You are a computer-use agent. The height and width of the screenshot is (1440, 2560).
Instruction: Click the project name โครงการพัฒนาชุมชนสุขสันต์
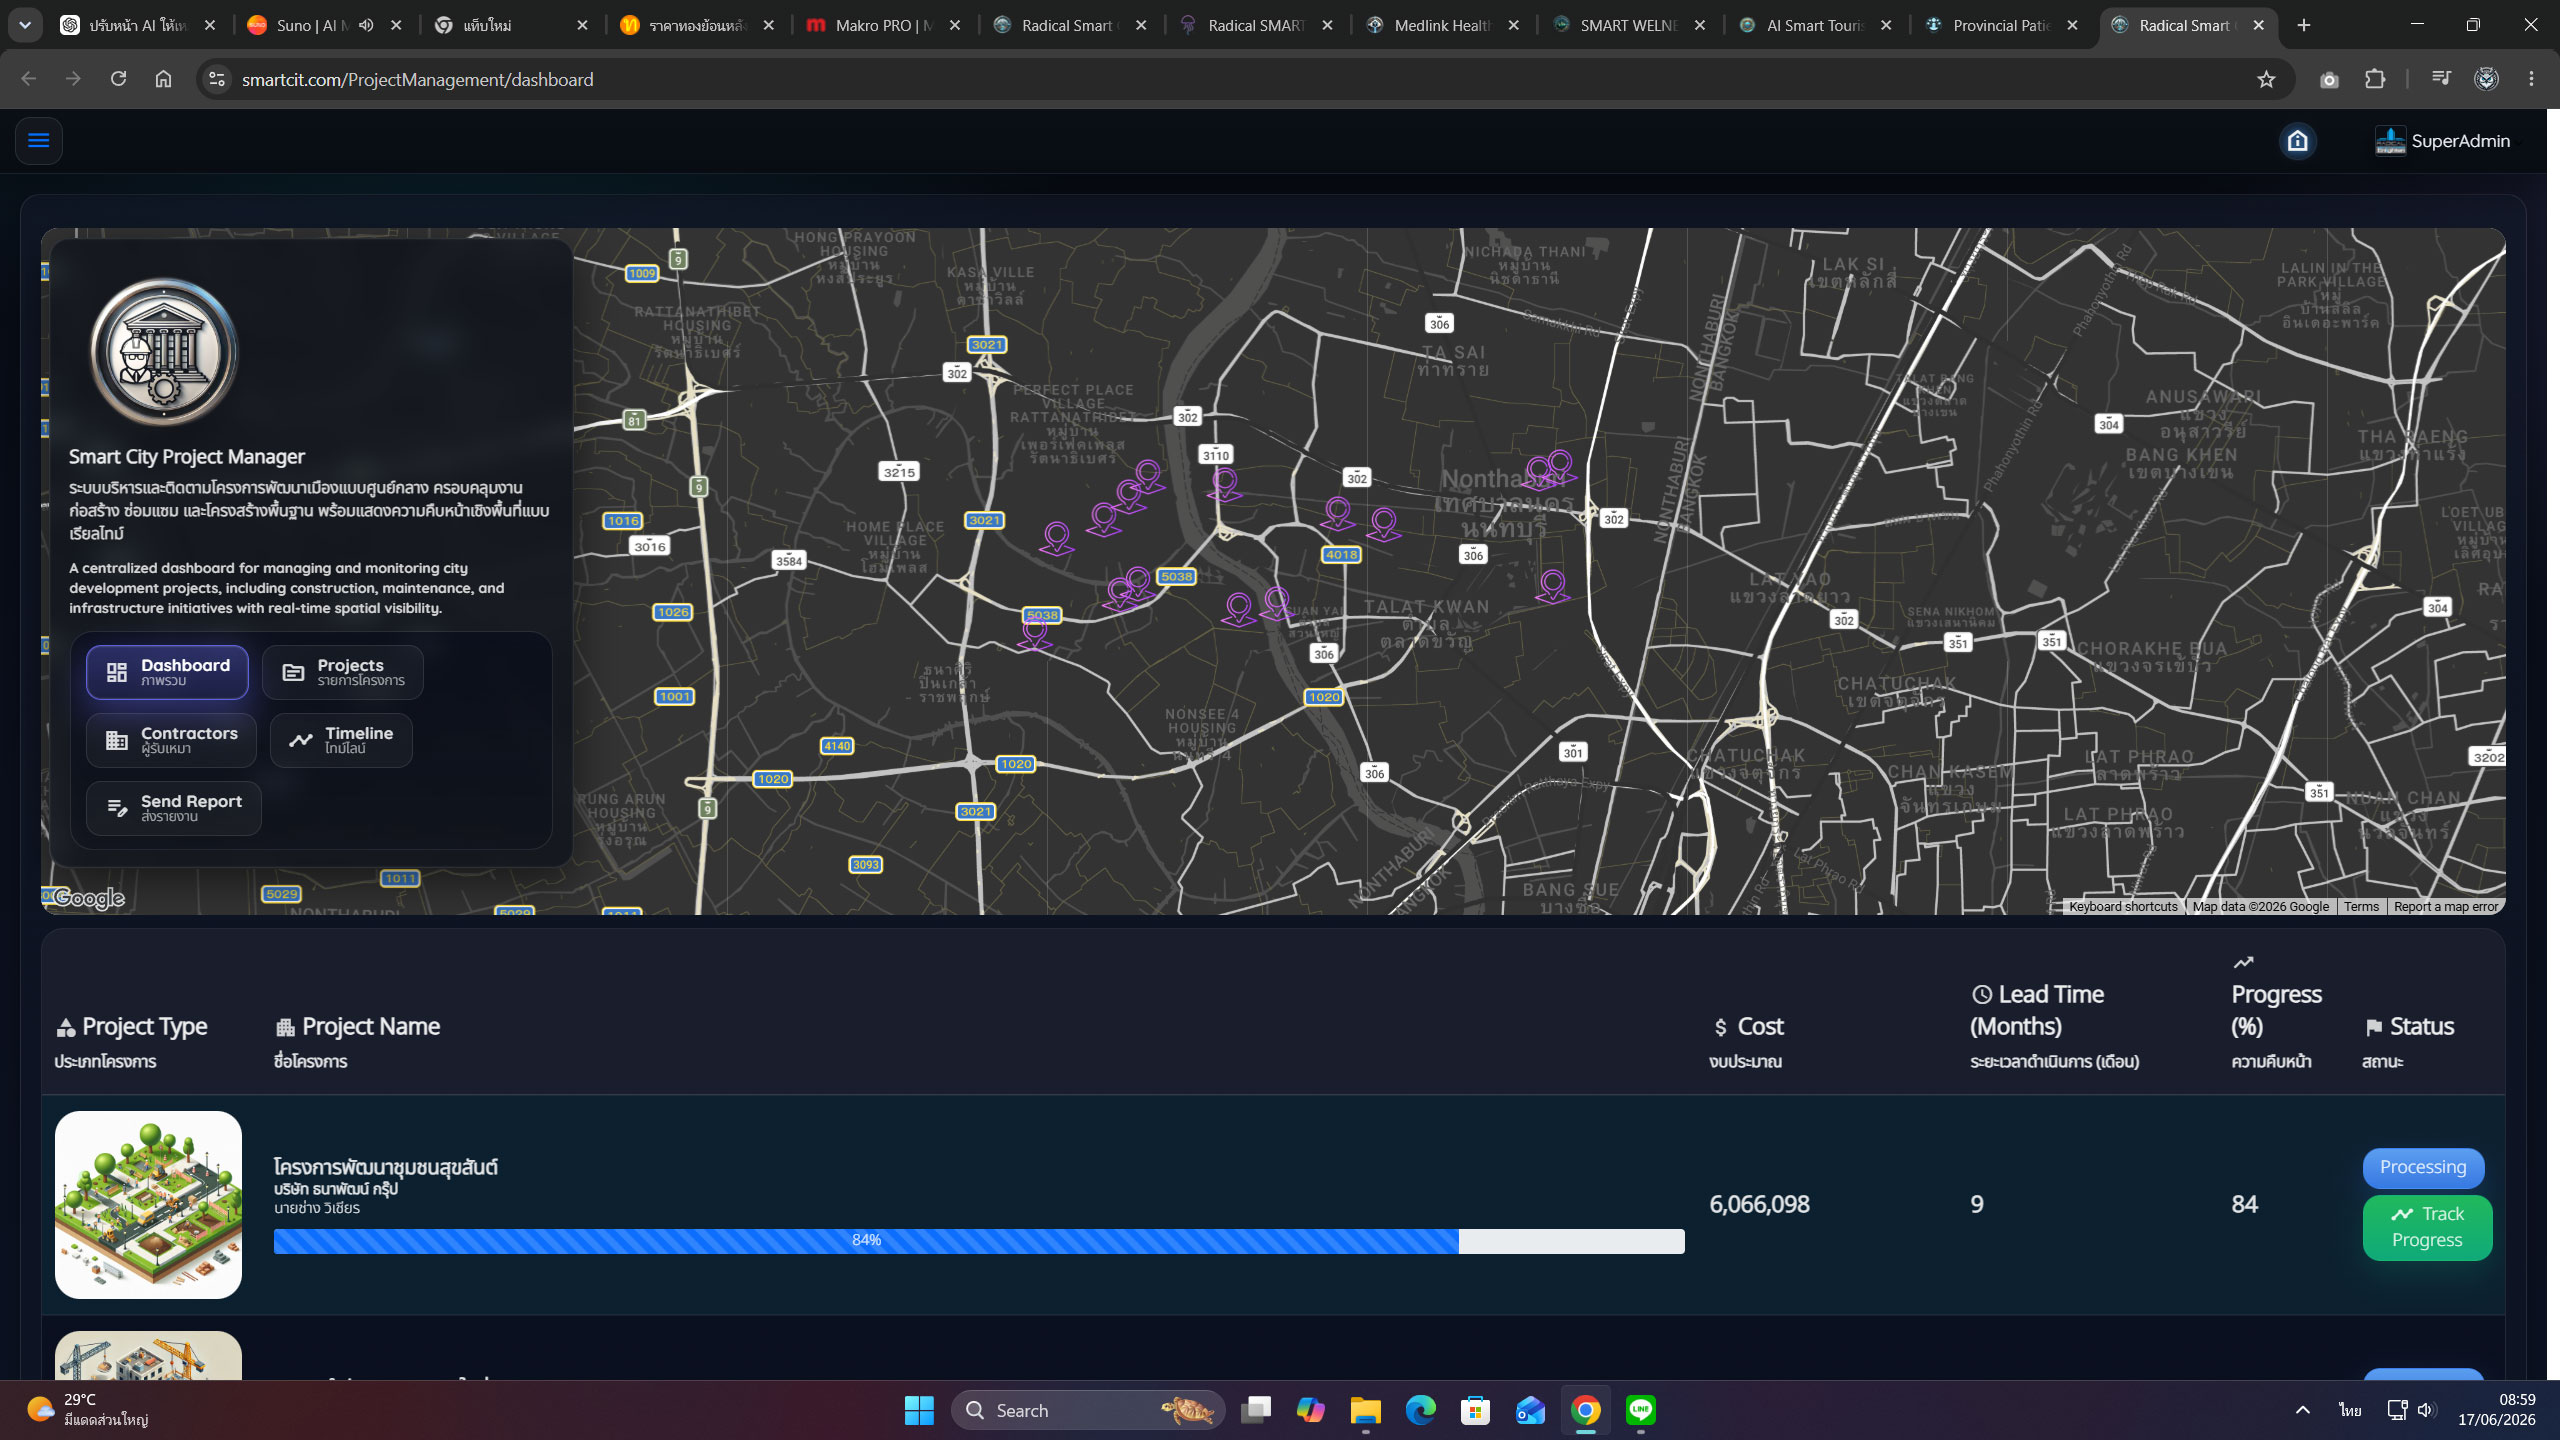(386, 1167)
